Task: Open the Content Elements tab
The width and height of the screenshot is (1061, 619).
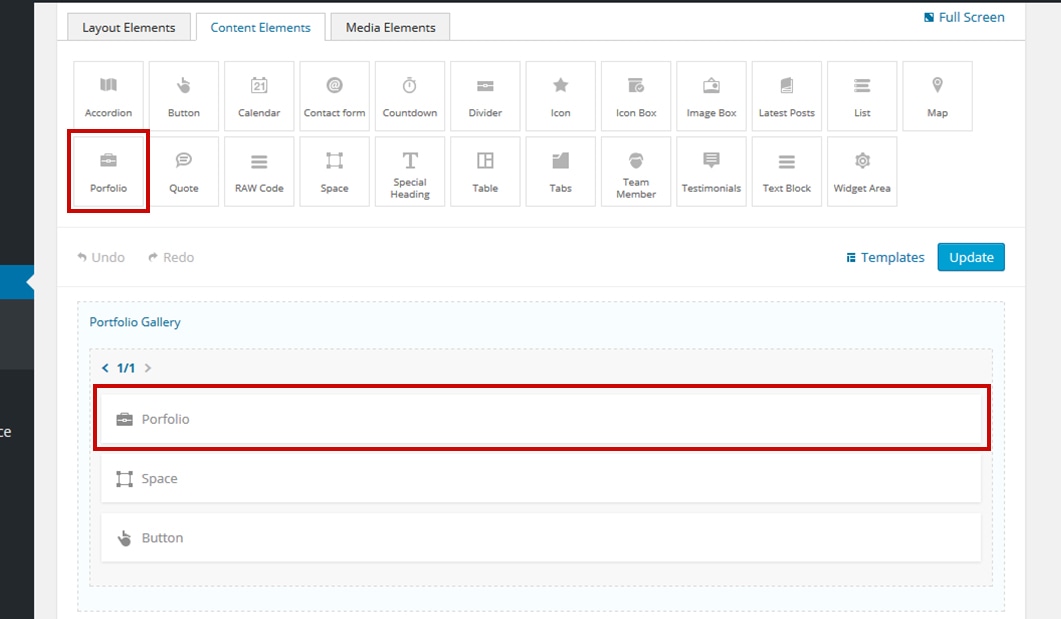Action: coord(261,27)
